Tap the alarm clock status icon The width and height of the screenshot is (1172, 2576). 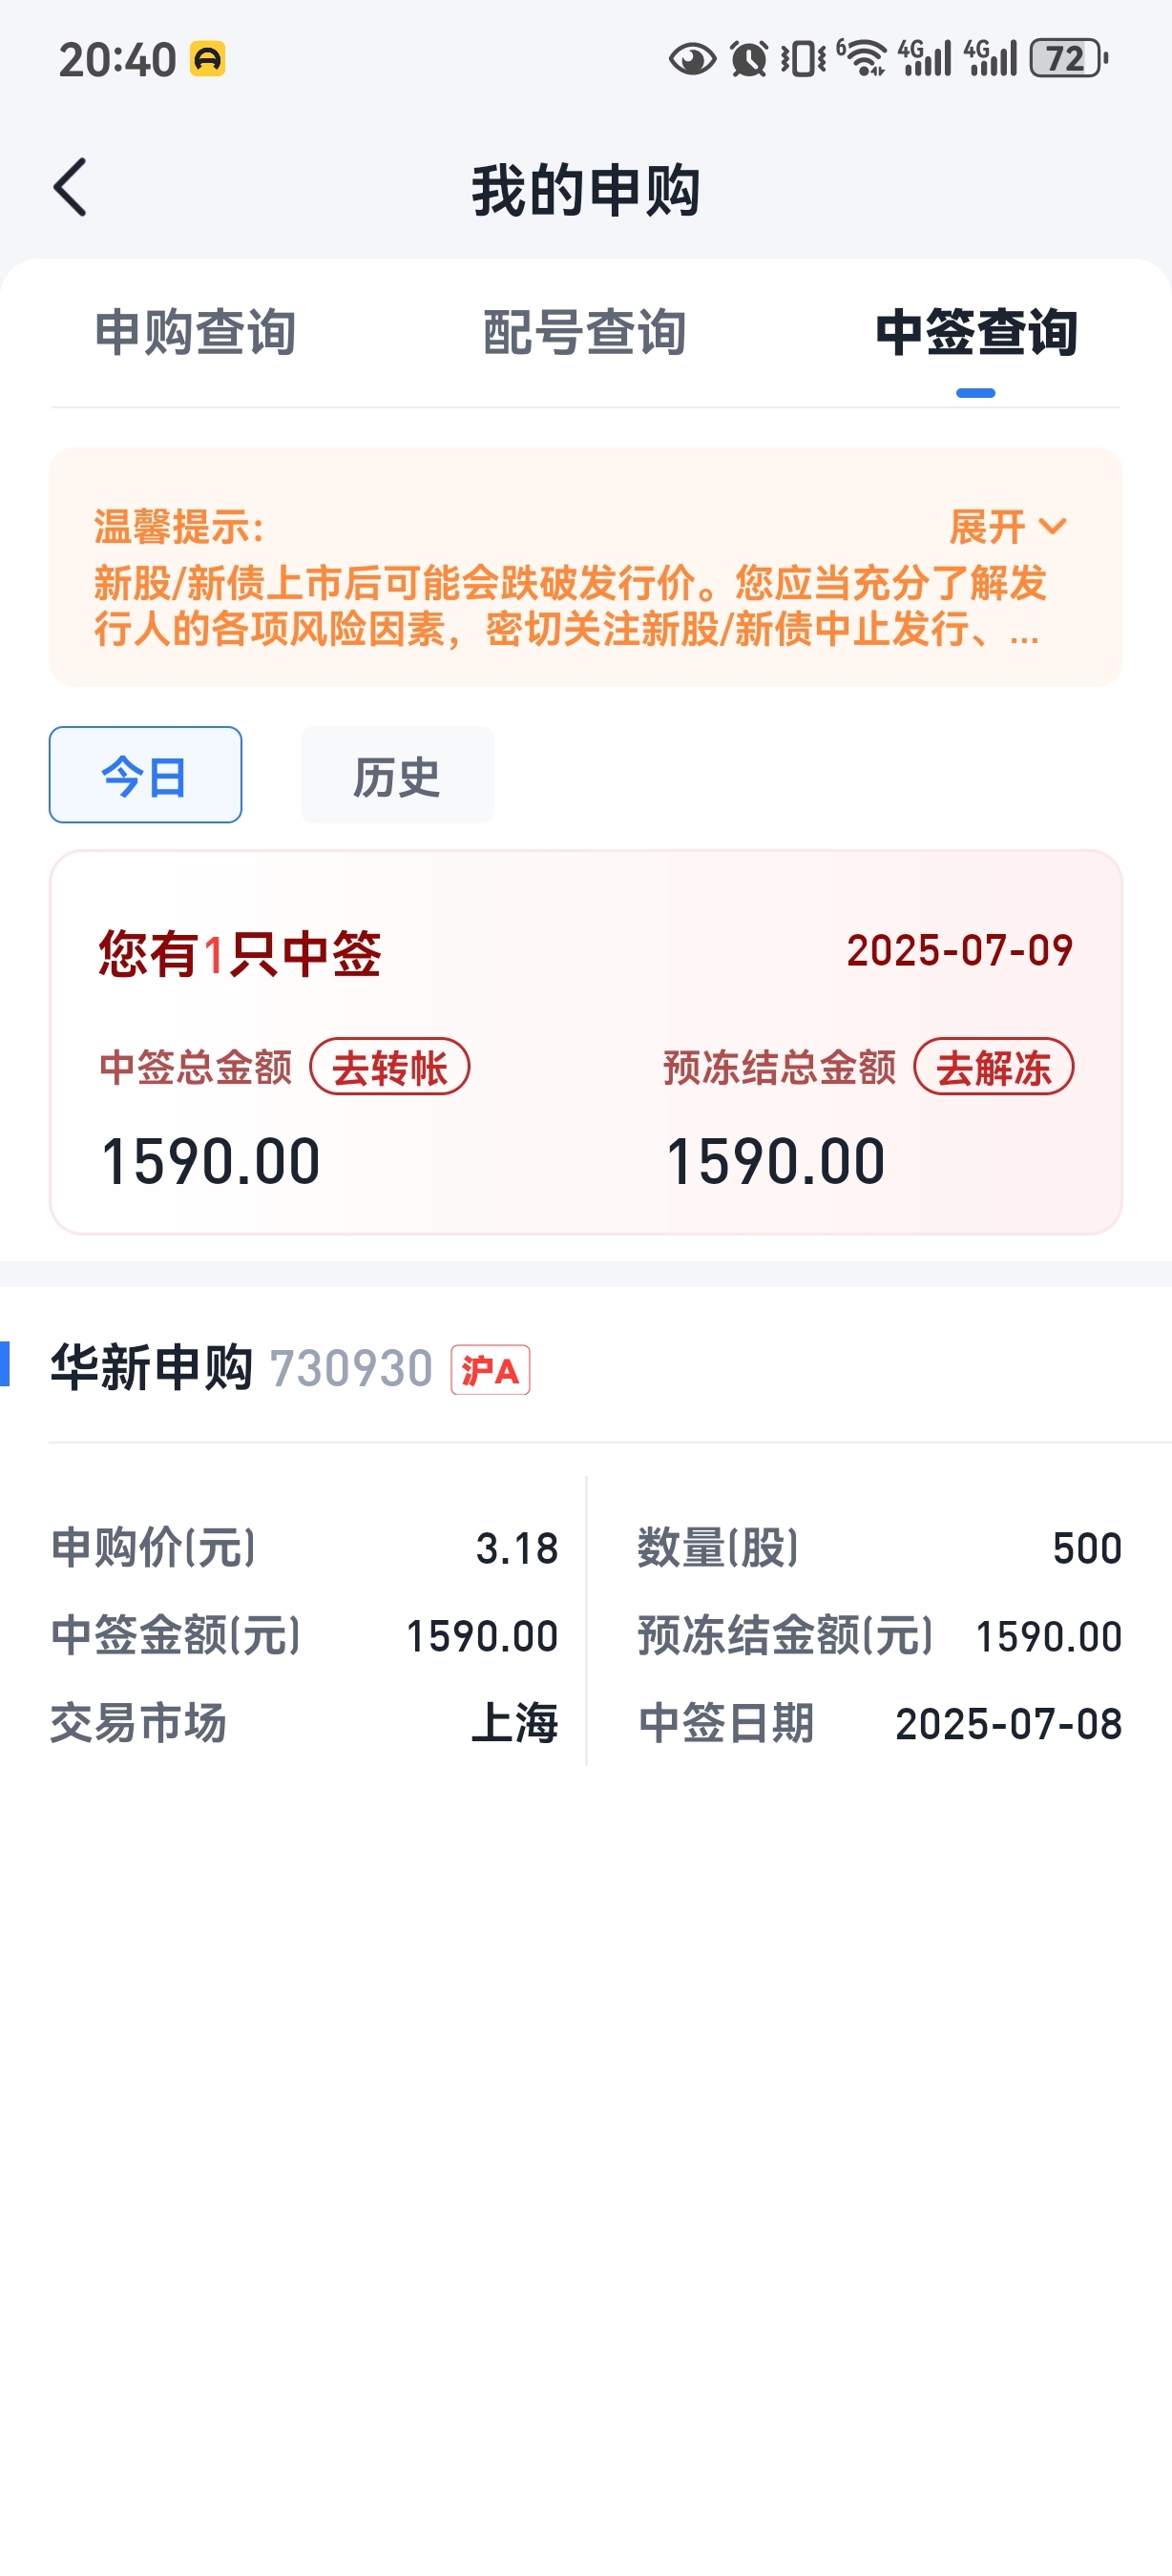pos(749,59)
